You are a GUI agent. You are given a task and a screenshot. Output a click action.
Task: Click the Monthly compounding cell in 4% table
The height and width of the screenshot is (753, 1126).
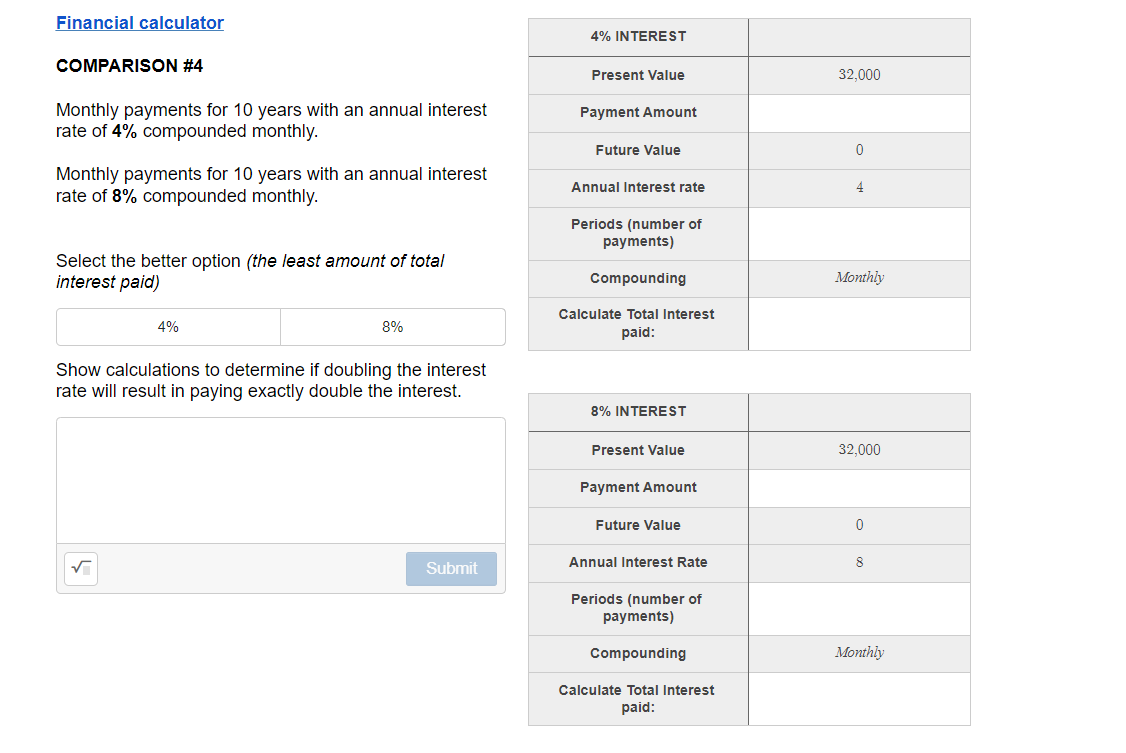tap(858, 278)
